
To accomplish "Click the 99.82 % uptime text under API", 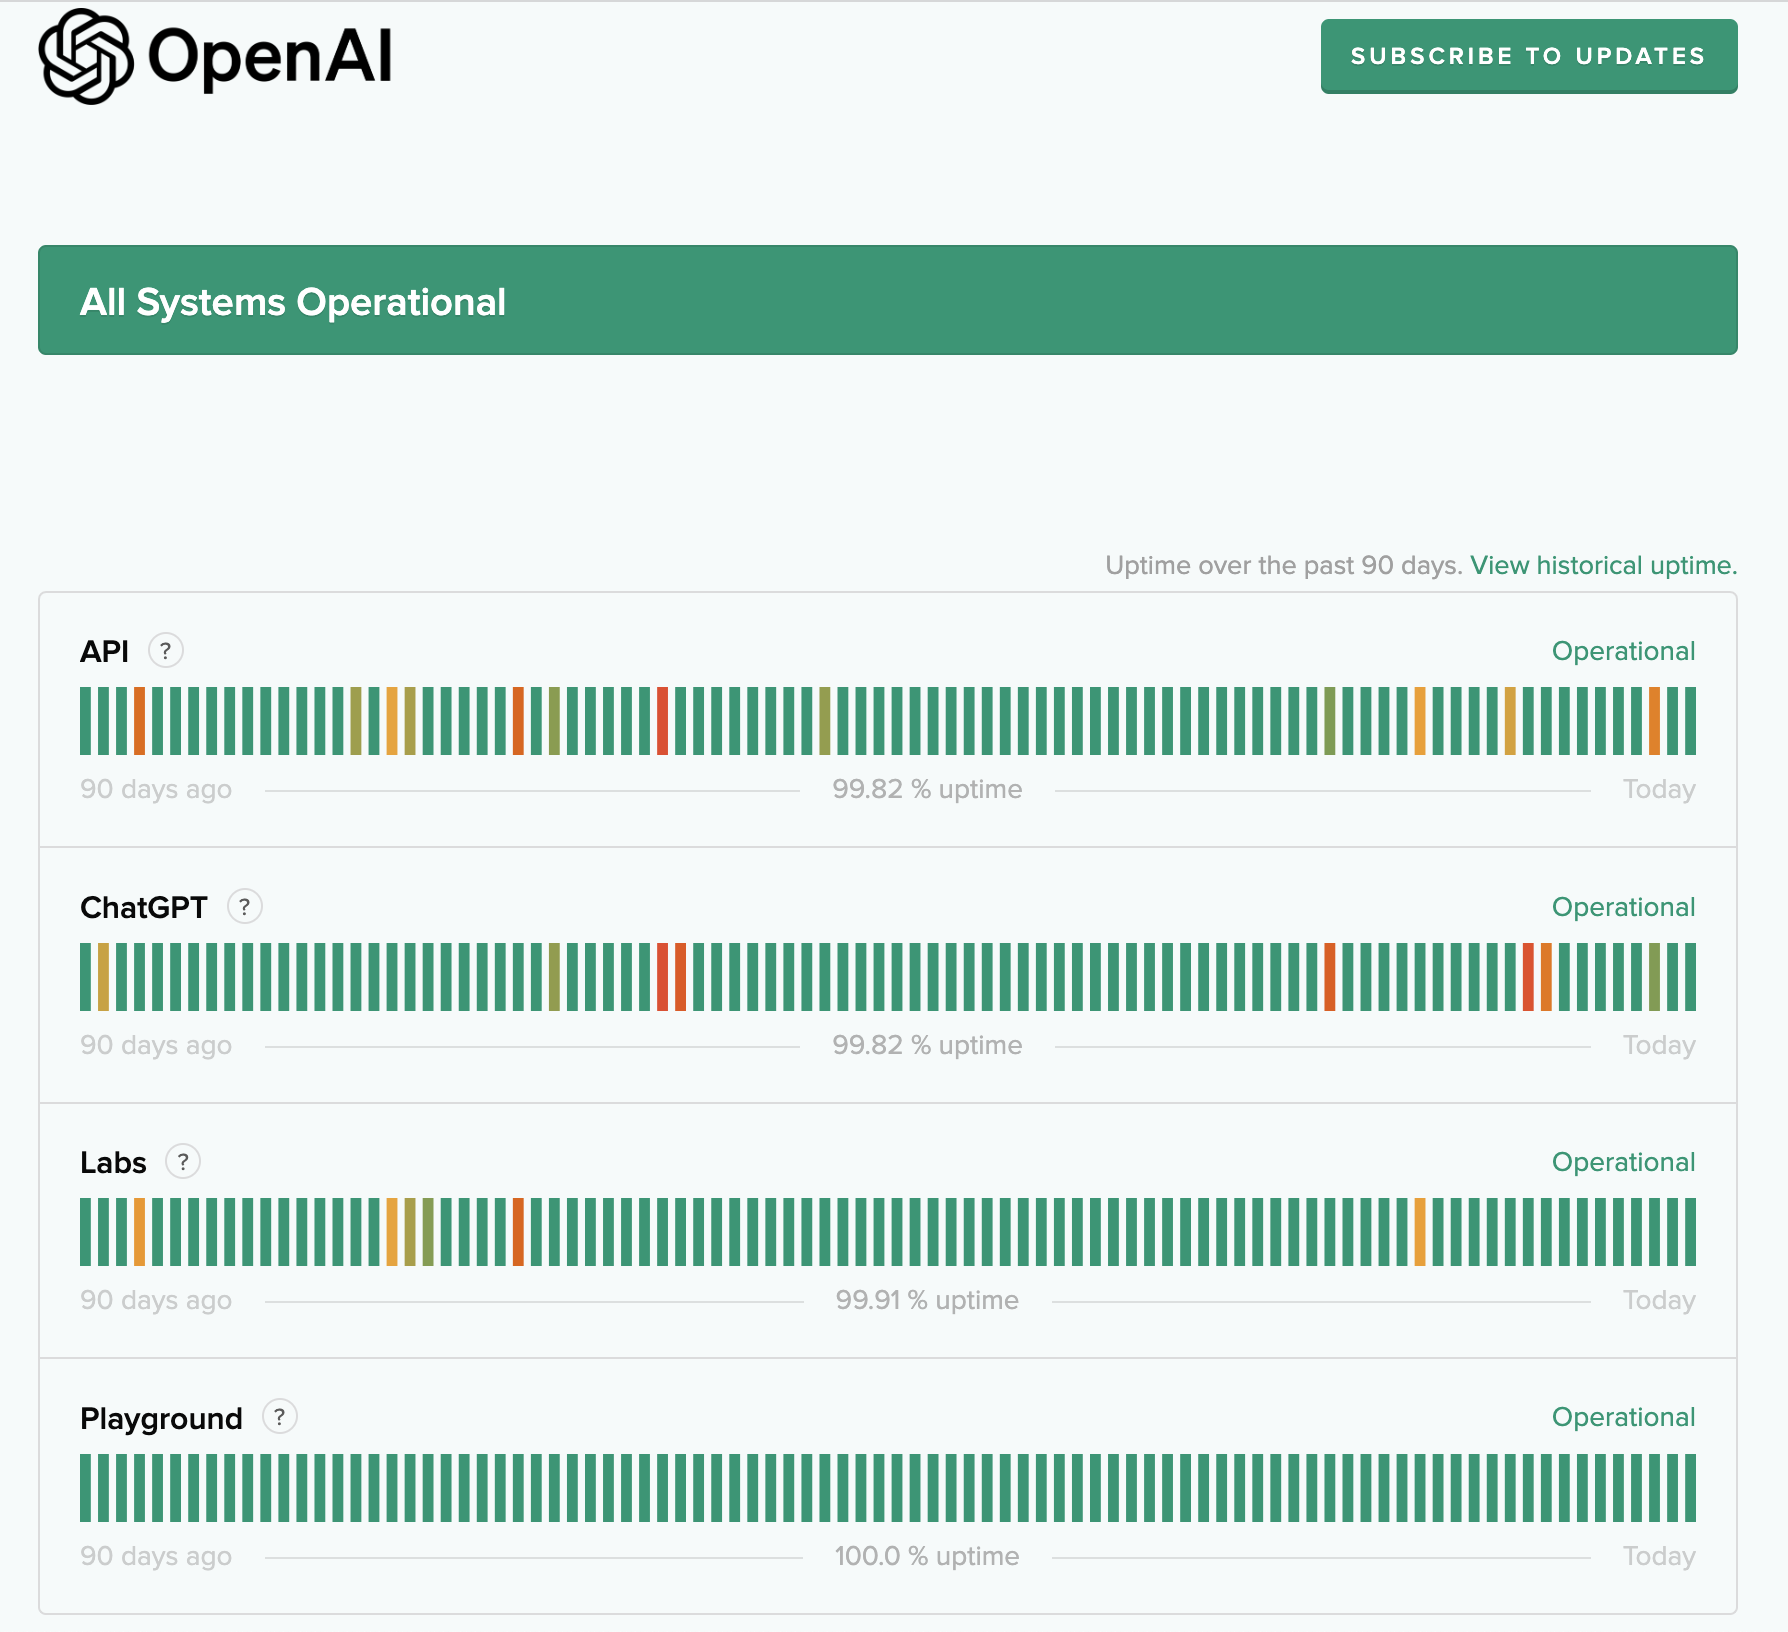I will pyautogui.click(x=927, y=789).
